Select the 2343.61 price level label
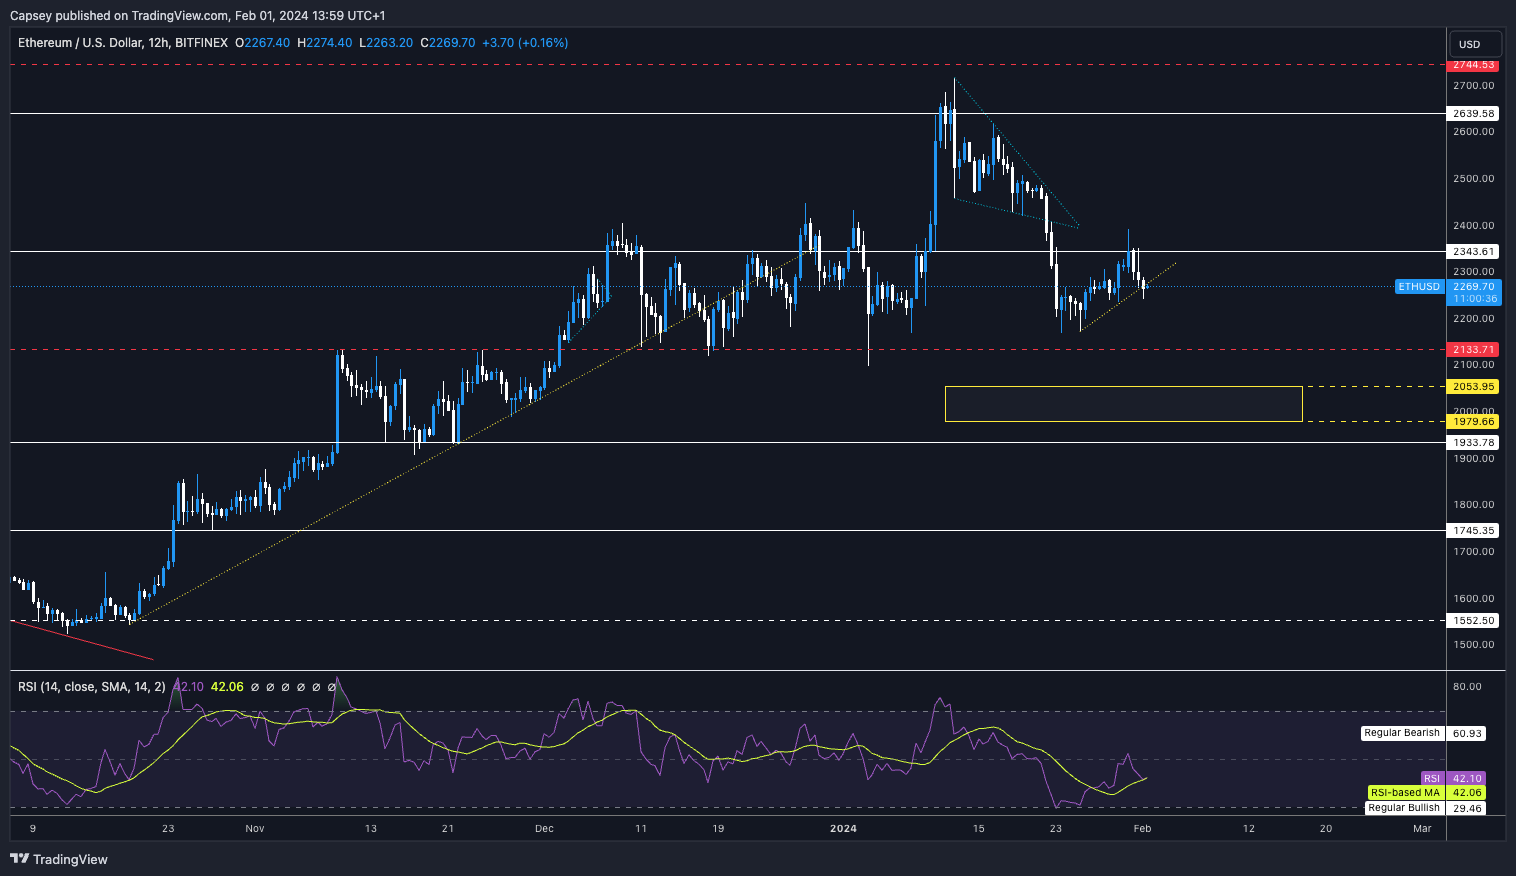The height and width of the screenshot is (876, 1516). (1474, 252)
